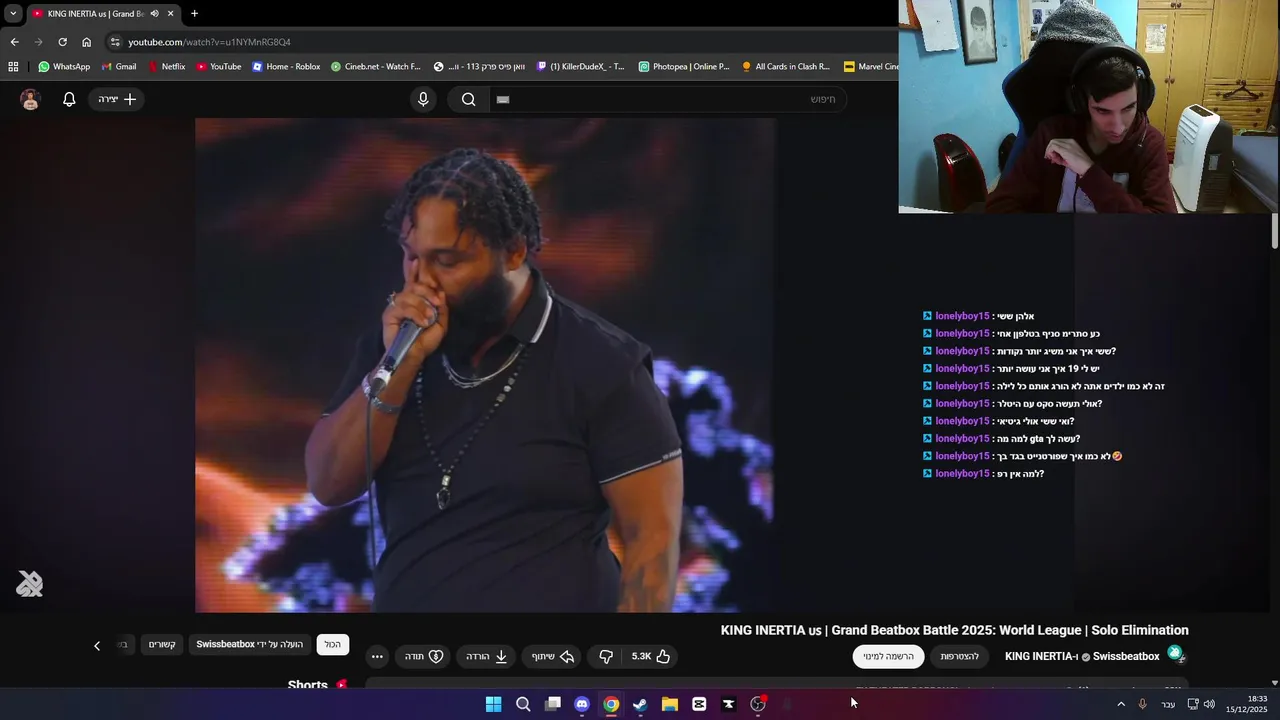Image resolution: width=1280 pixels, height=720 pixels.
Task: Focus the YouTube search input field
Action: [667, 99]
